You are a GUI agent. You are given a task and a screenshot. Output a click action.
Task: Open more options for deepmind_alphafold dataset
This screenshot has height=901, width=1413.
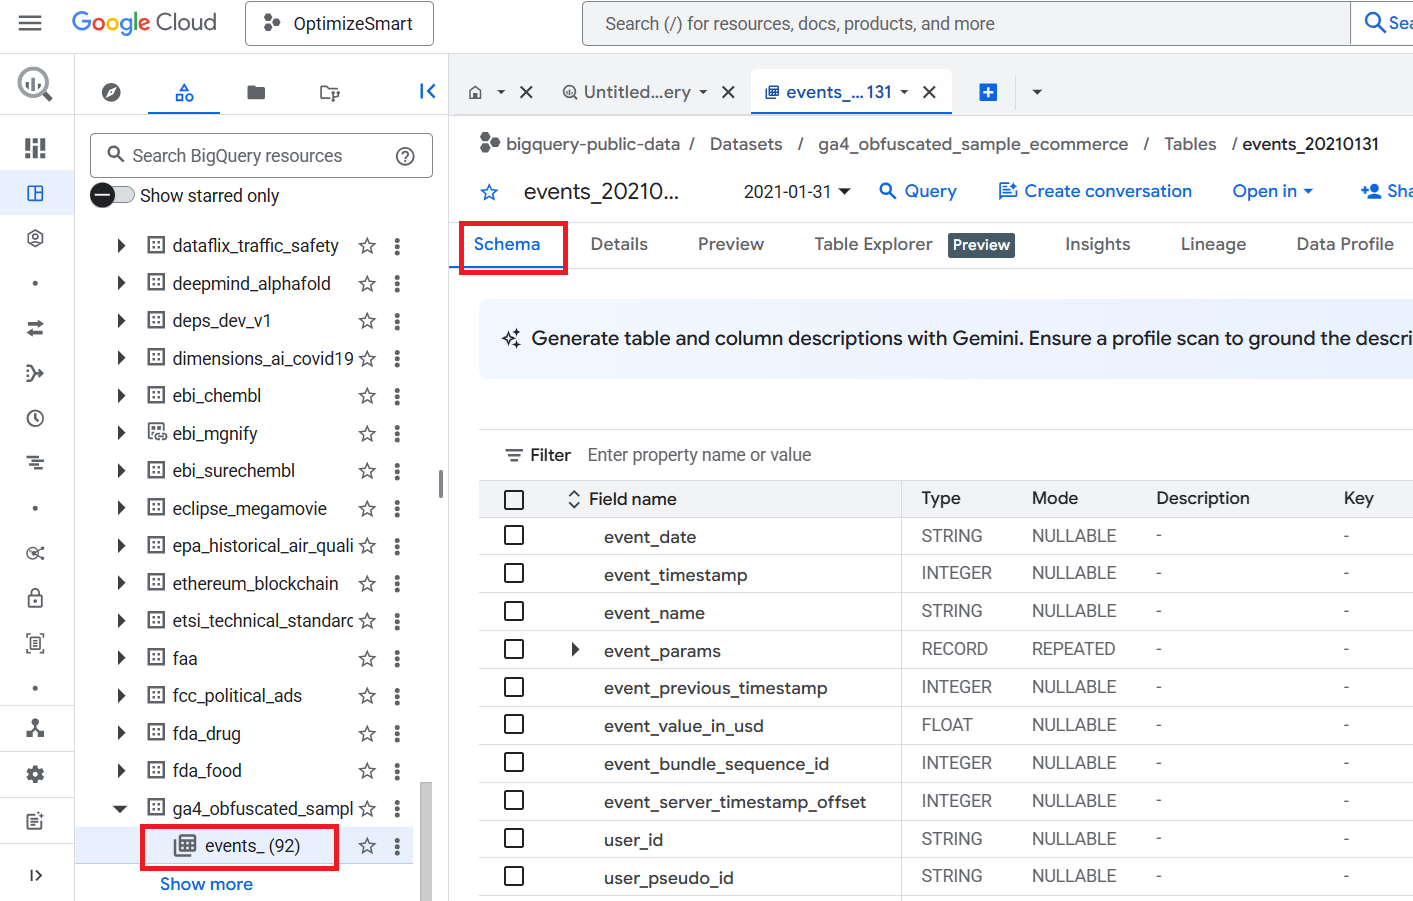397,284
